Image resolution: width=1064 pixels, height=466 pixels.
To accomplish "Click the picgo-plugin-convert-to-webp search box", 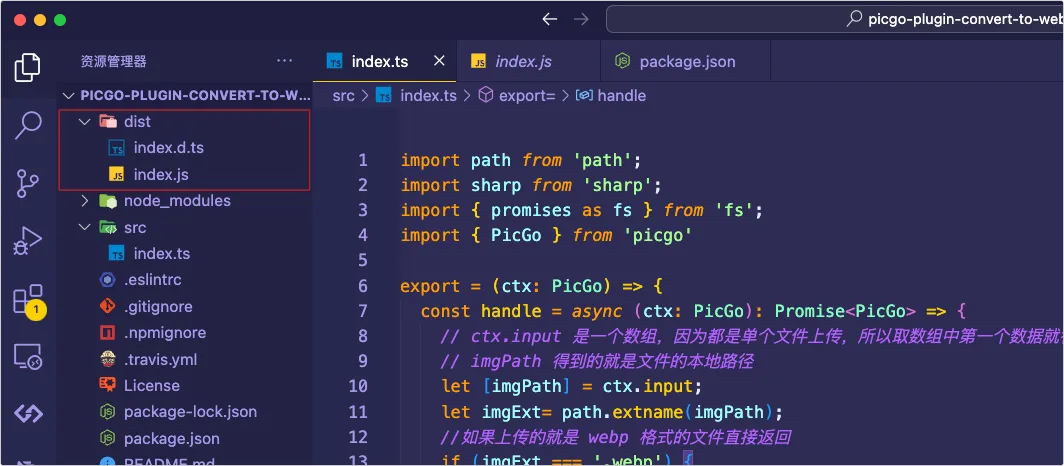I will pyautogui.click(x=835, y=19).
